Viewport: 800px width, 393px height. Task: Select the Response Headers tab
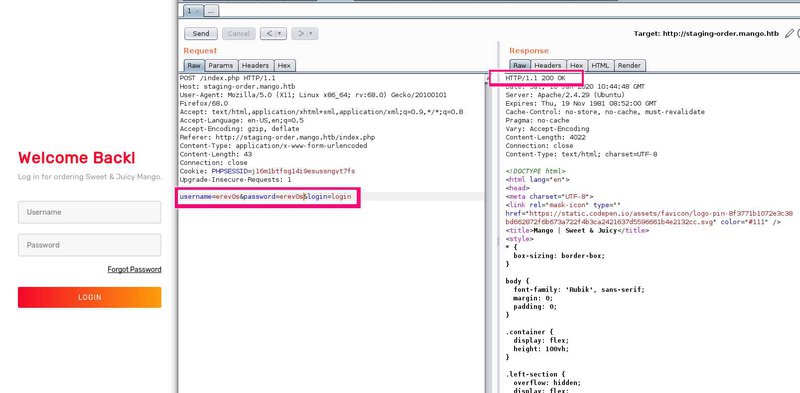[547, 65]
